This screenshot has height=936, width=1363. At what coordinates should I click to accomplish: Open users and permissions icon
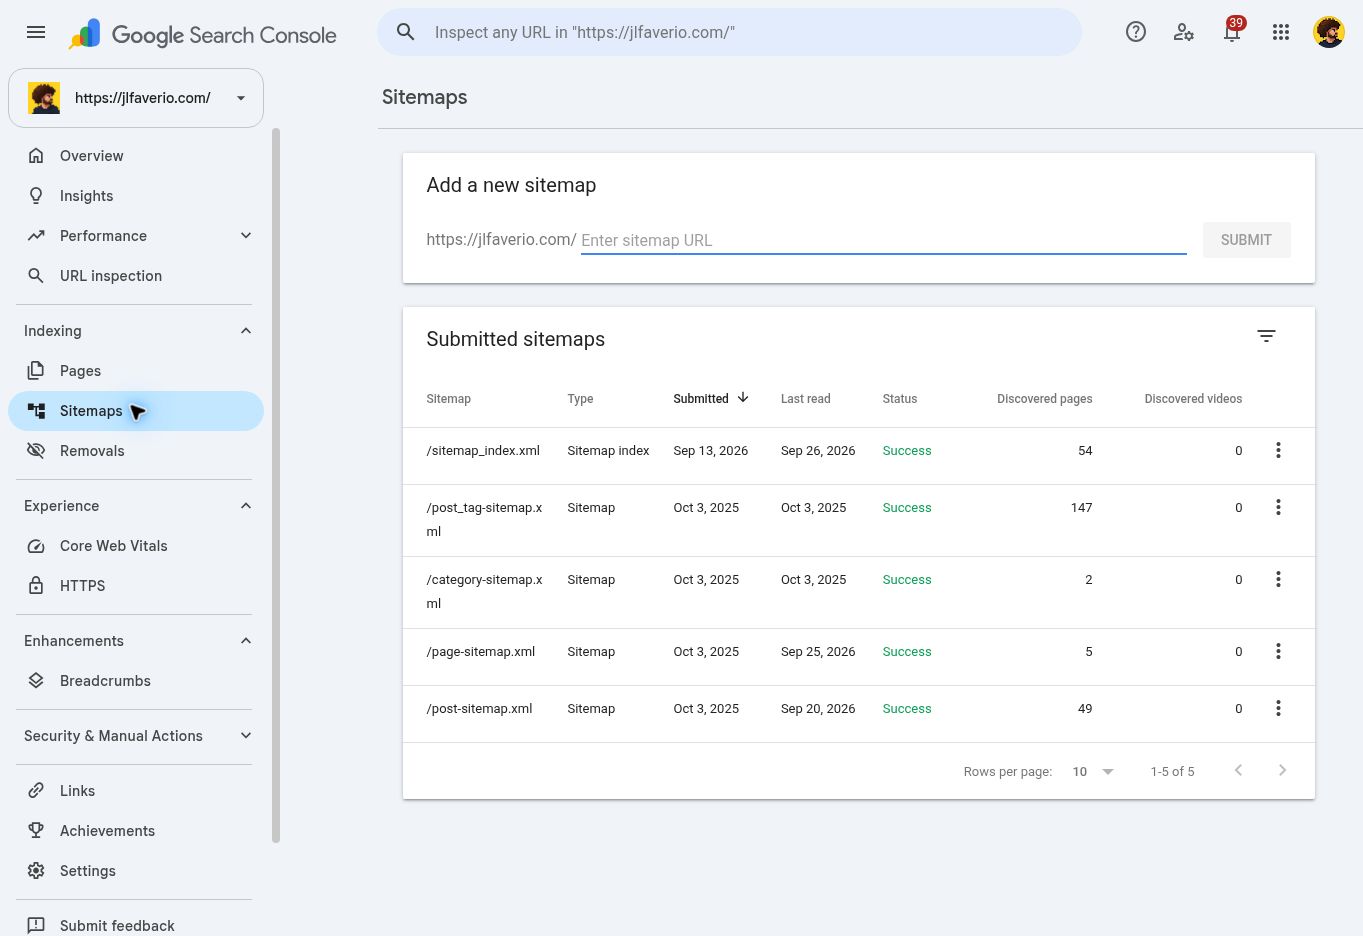click(1184, 32)
